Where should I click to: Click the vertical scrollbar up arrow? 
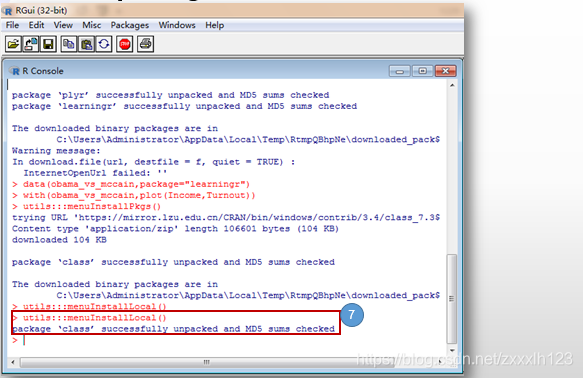pyautogui.click(x=452, y=85)
